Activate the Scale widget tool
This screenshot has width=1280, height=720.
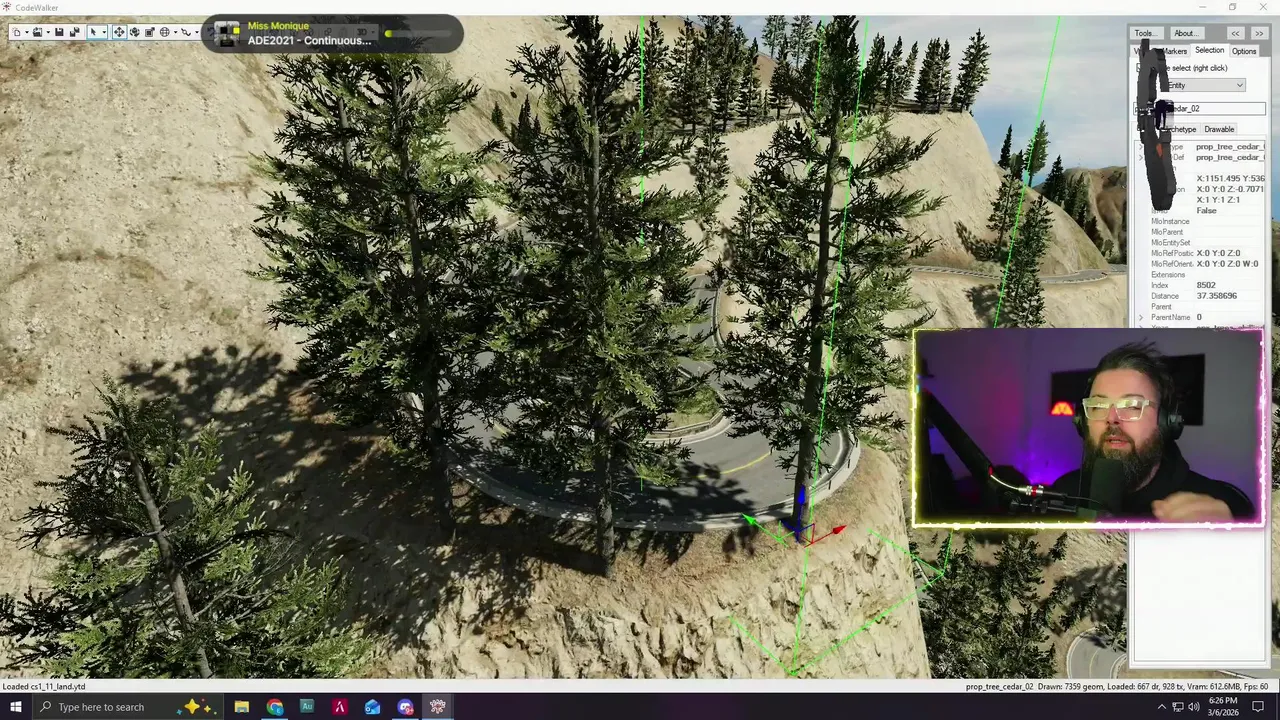click(x=149, y=32)
